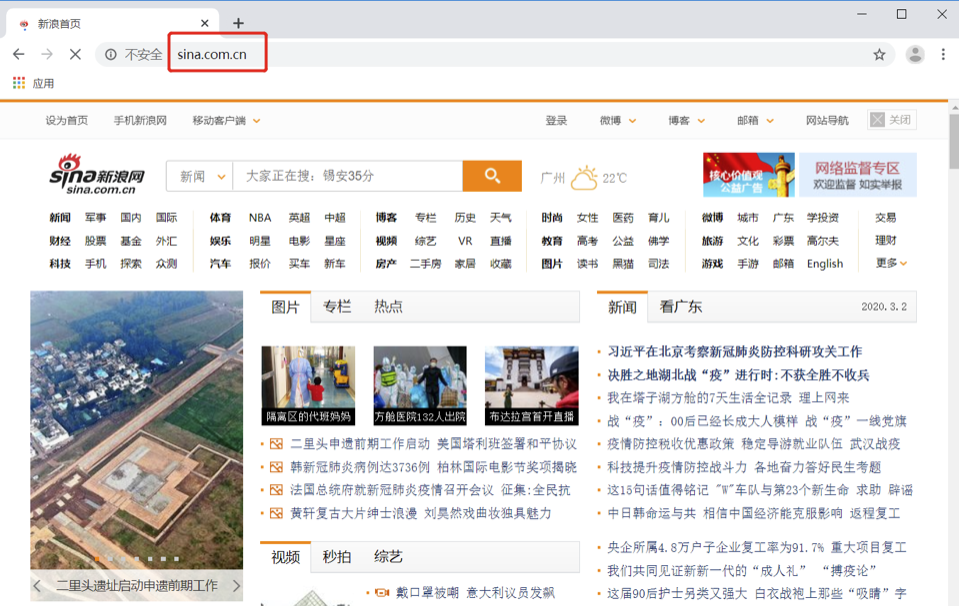The image size is (959, 606).
Task: Click the 网络监督专区 banner
Action: (x=857, y=175)
